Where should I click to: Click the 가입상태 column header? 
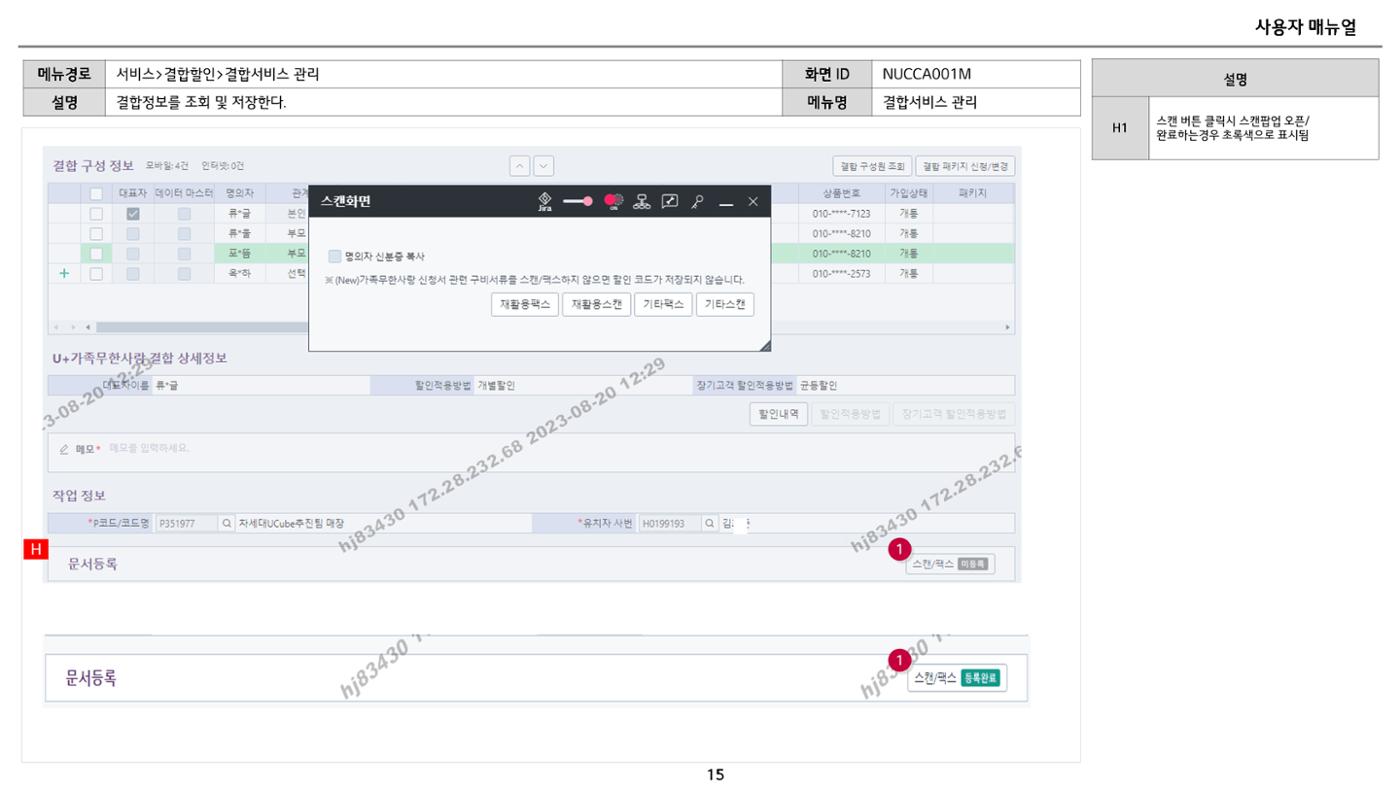(x=909, y=193)
